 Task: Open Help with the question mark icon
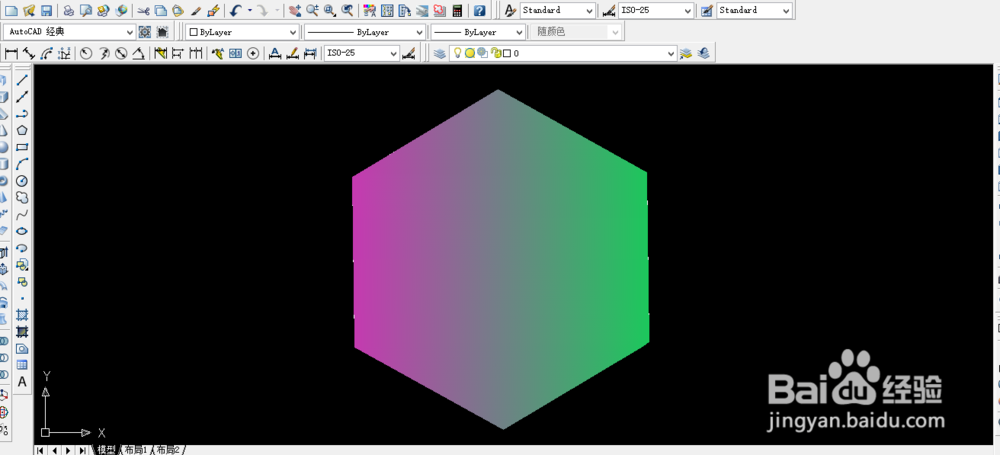[x=480, y=11]
